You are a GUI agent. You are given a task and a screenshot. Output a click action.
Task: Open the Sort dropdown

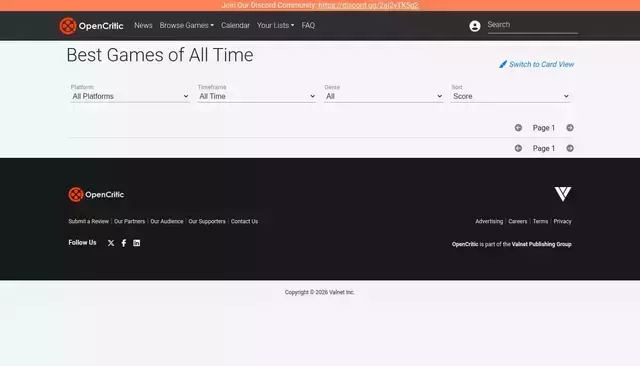tap(511, 96)
